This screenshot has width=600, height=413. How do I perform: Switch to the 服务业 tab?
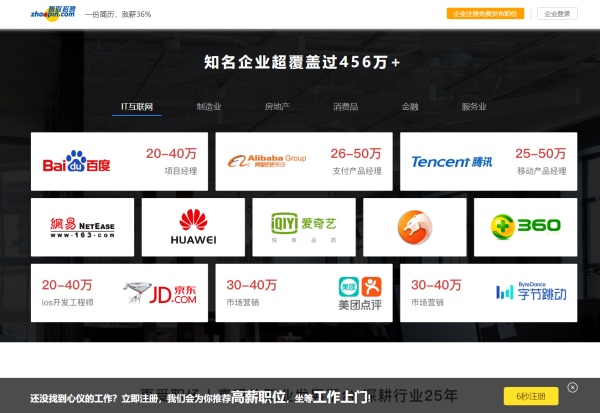(474, 107)
